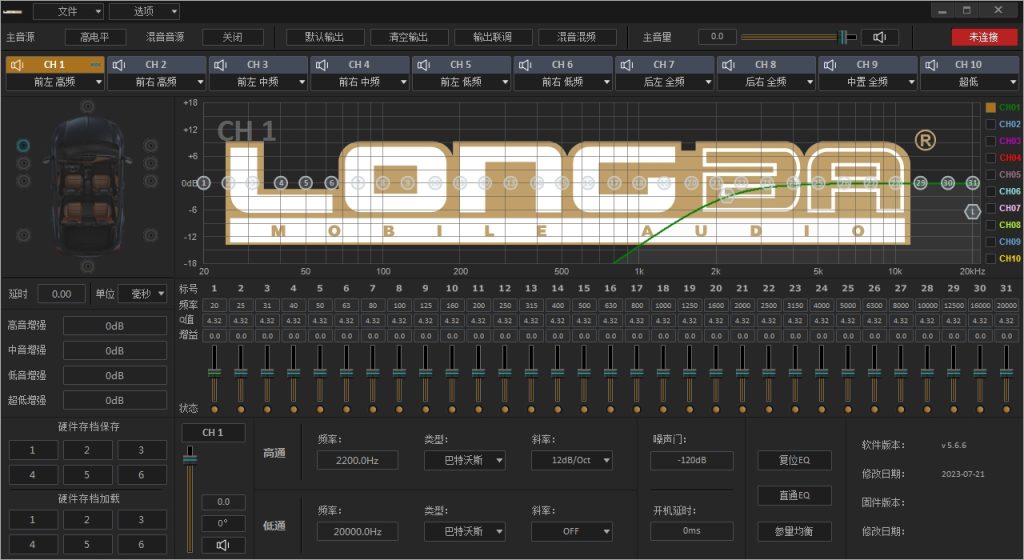Click the high-pass frequency field 2200.0Hz
Viewport: 1024px width, 560px height.
coord(357,460)
